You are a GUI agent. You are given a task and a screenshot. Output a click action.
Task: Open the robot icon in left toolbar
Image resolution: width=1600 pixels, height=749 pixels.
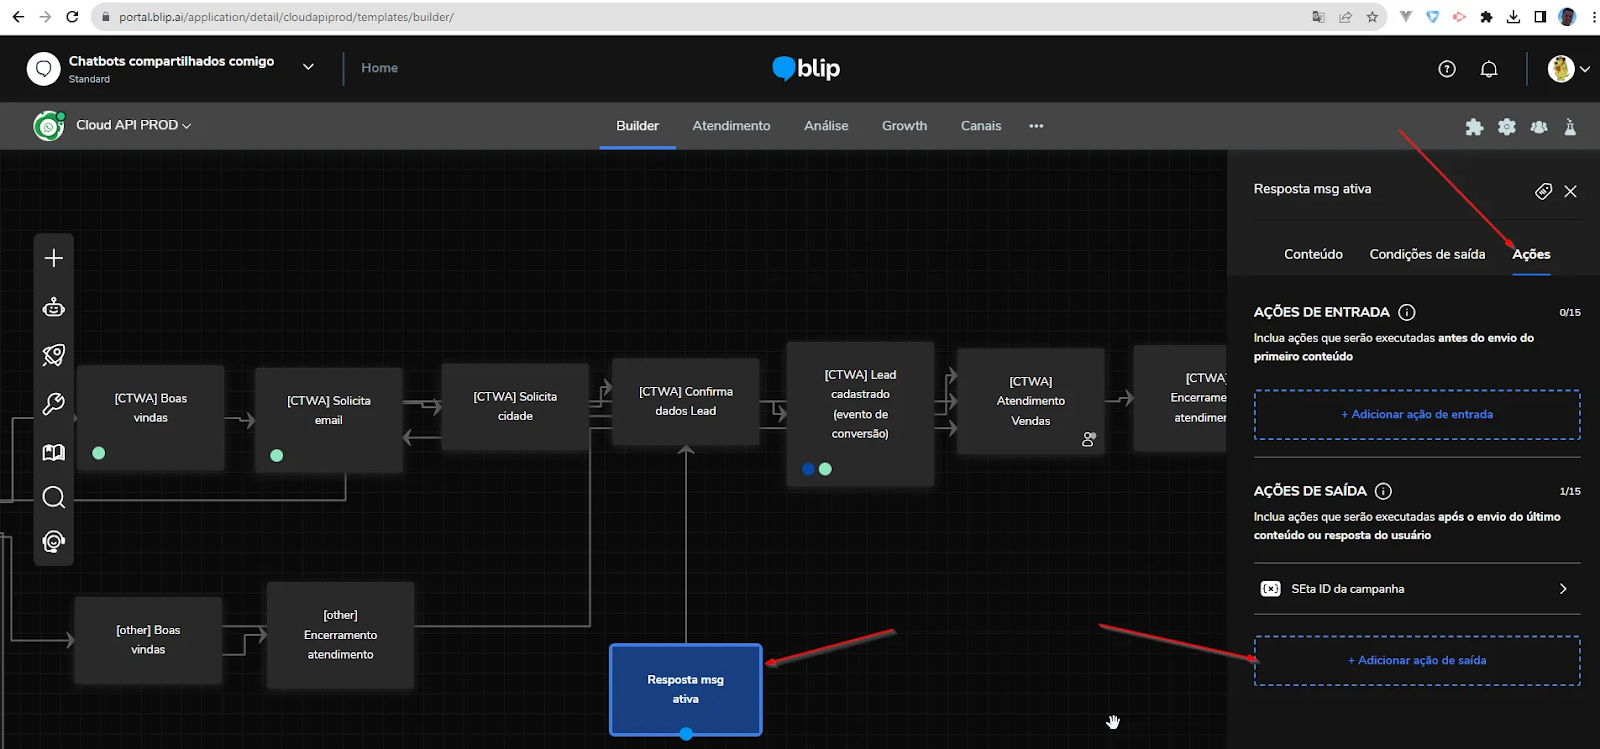54,307
